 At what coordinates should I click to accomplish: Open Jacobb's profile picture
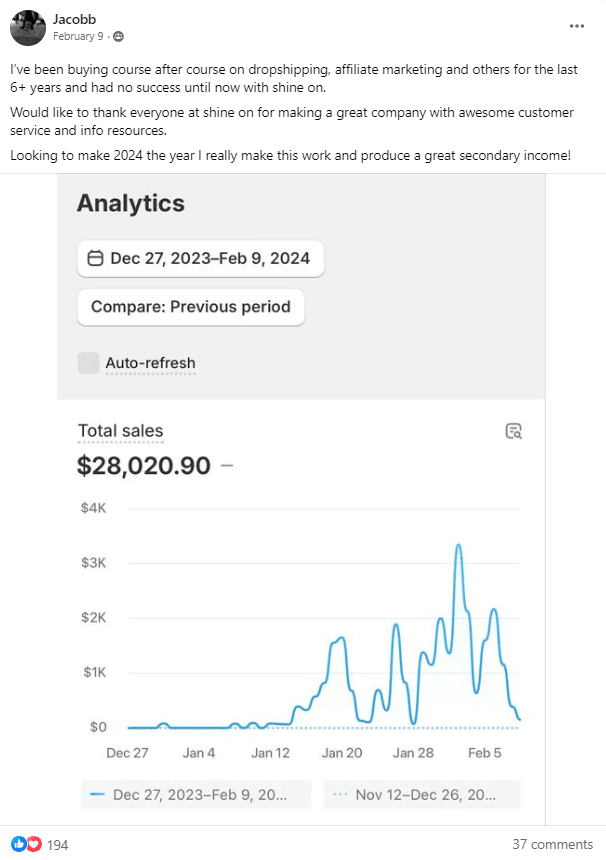(27, 27)
